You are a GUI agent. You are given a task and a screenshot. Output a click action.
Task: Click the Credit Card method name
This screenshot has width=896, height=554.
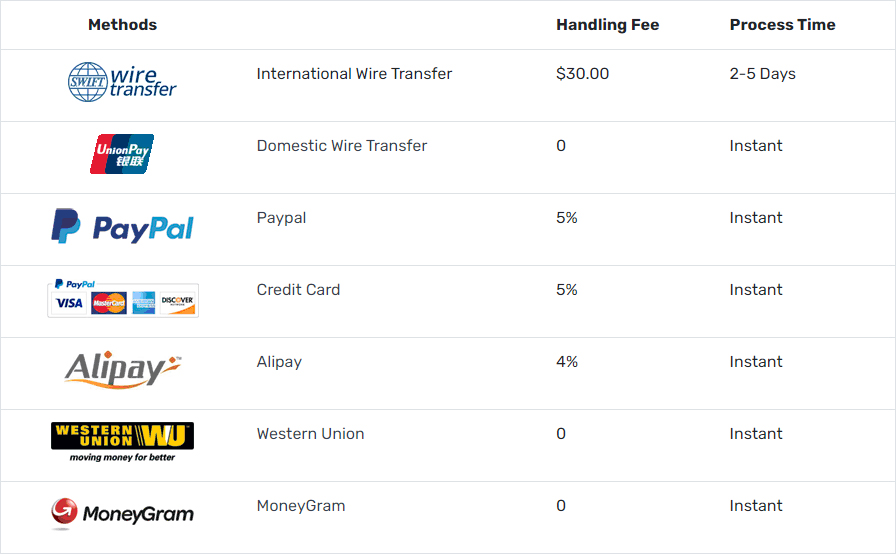tap(298, 290)
